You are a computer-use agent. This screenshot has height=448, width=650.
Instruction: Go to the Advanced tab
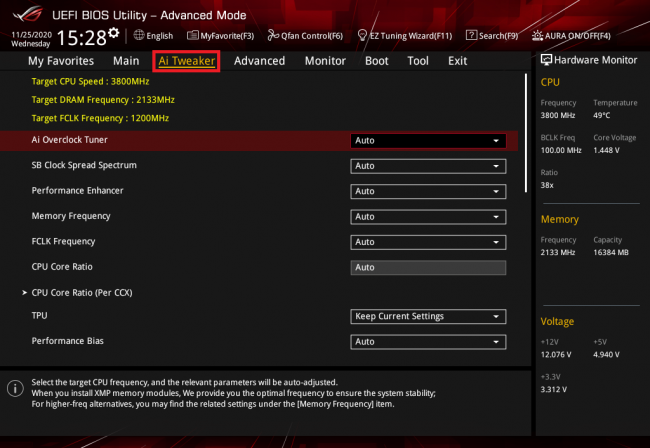[x=260, y=61]
